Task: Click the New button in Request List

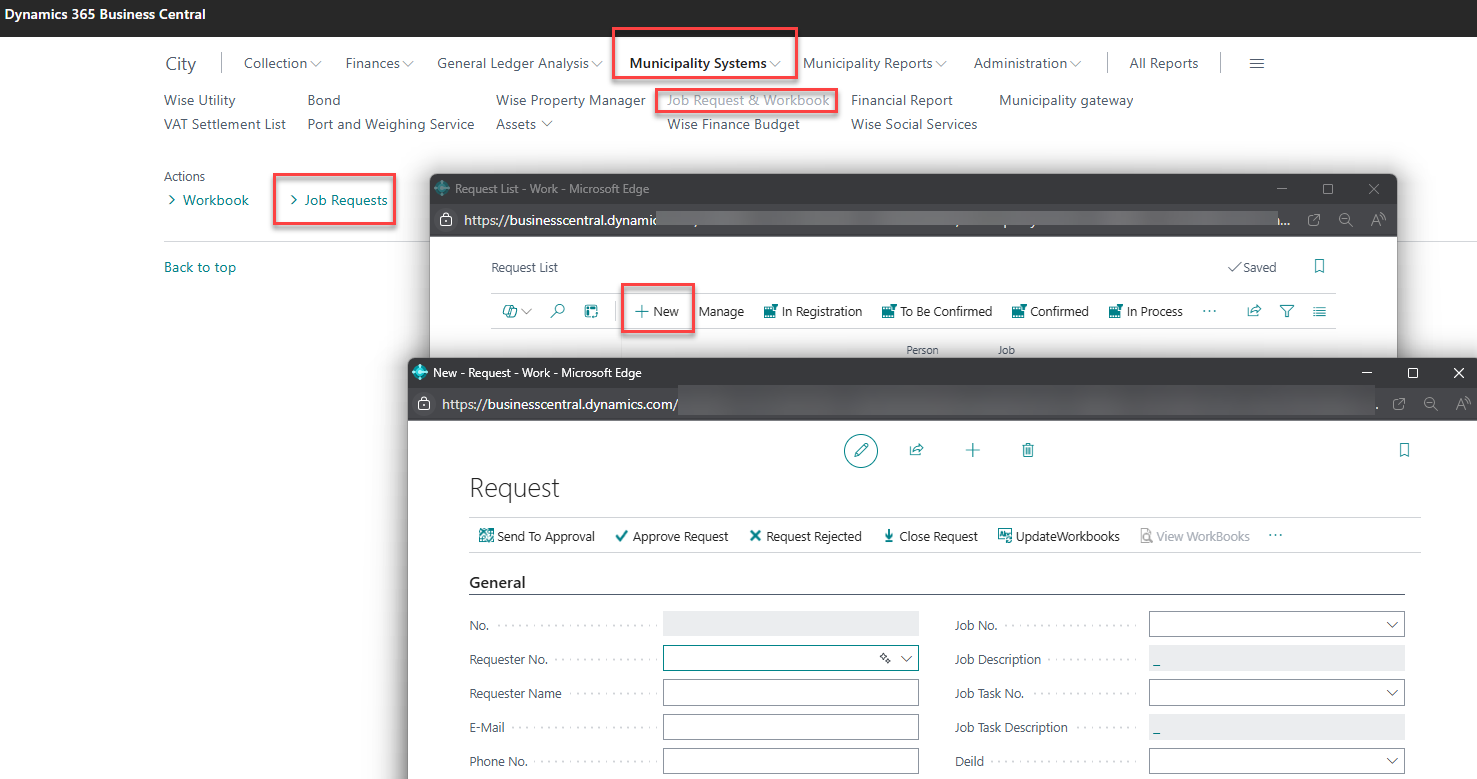Action: (657, 311)
